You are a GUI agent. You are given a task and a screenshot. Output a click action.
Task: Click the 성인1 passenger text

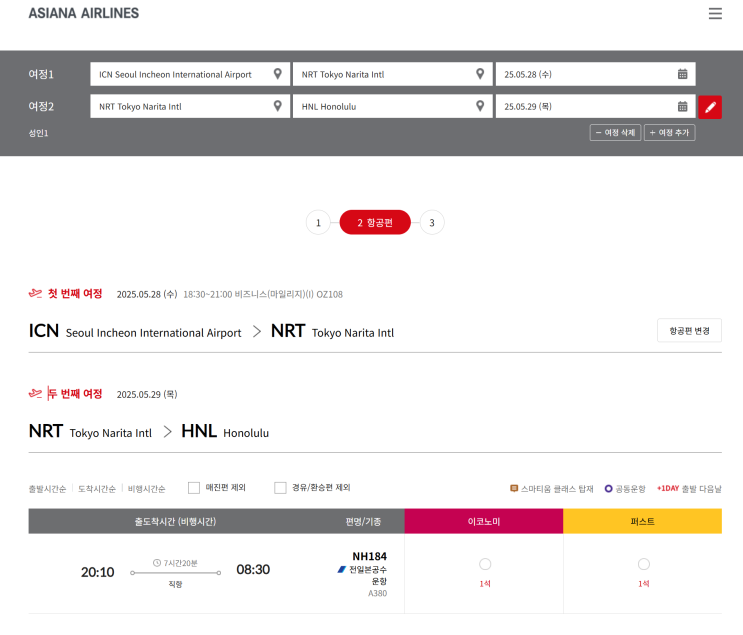pyautogui.click(x=38, y=133)
